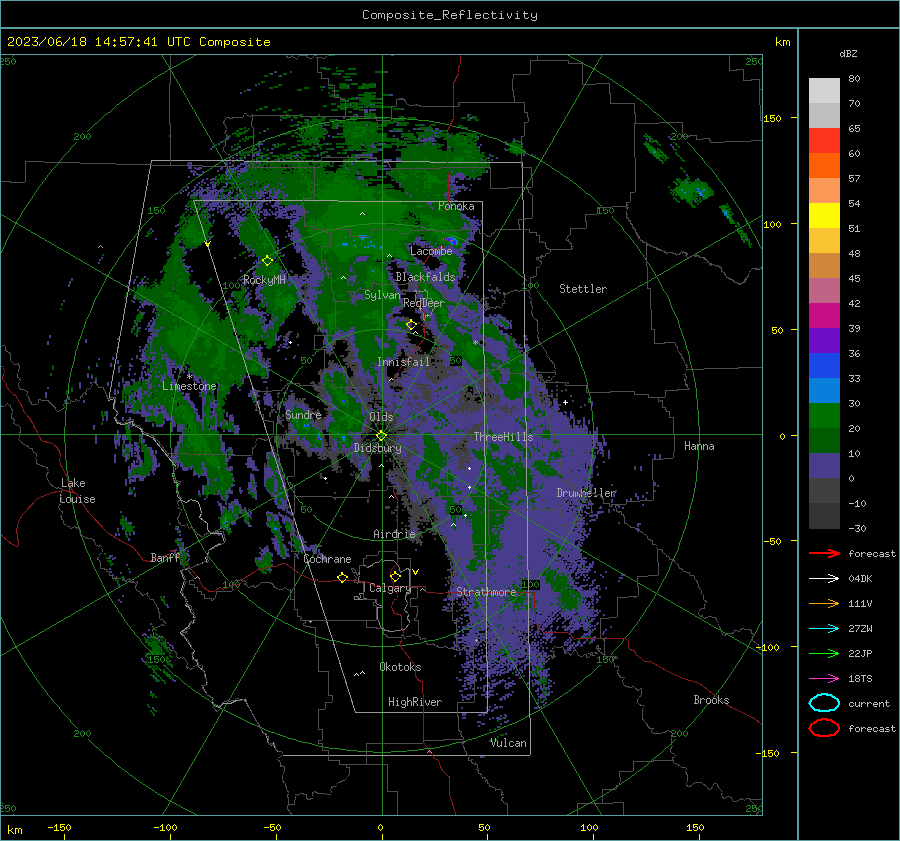Select the slate purple 0-10 dBZ swatch
Viewport: 900px width, 841px height.
click(x=824, y=466)
